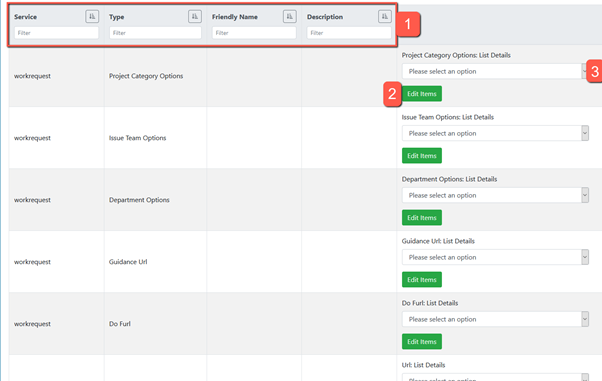Edit Items for Issue Team Options
Image resolution: width=602 pixels, height=381 pixels.
pyautogui.click(x=422, y=156)
